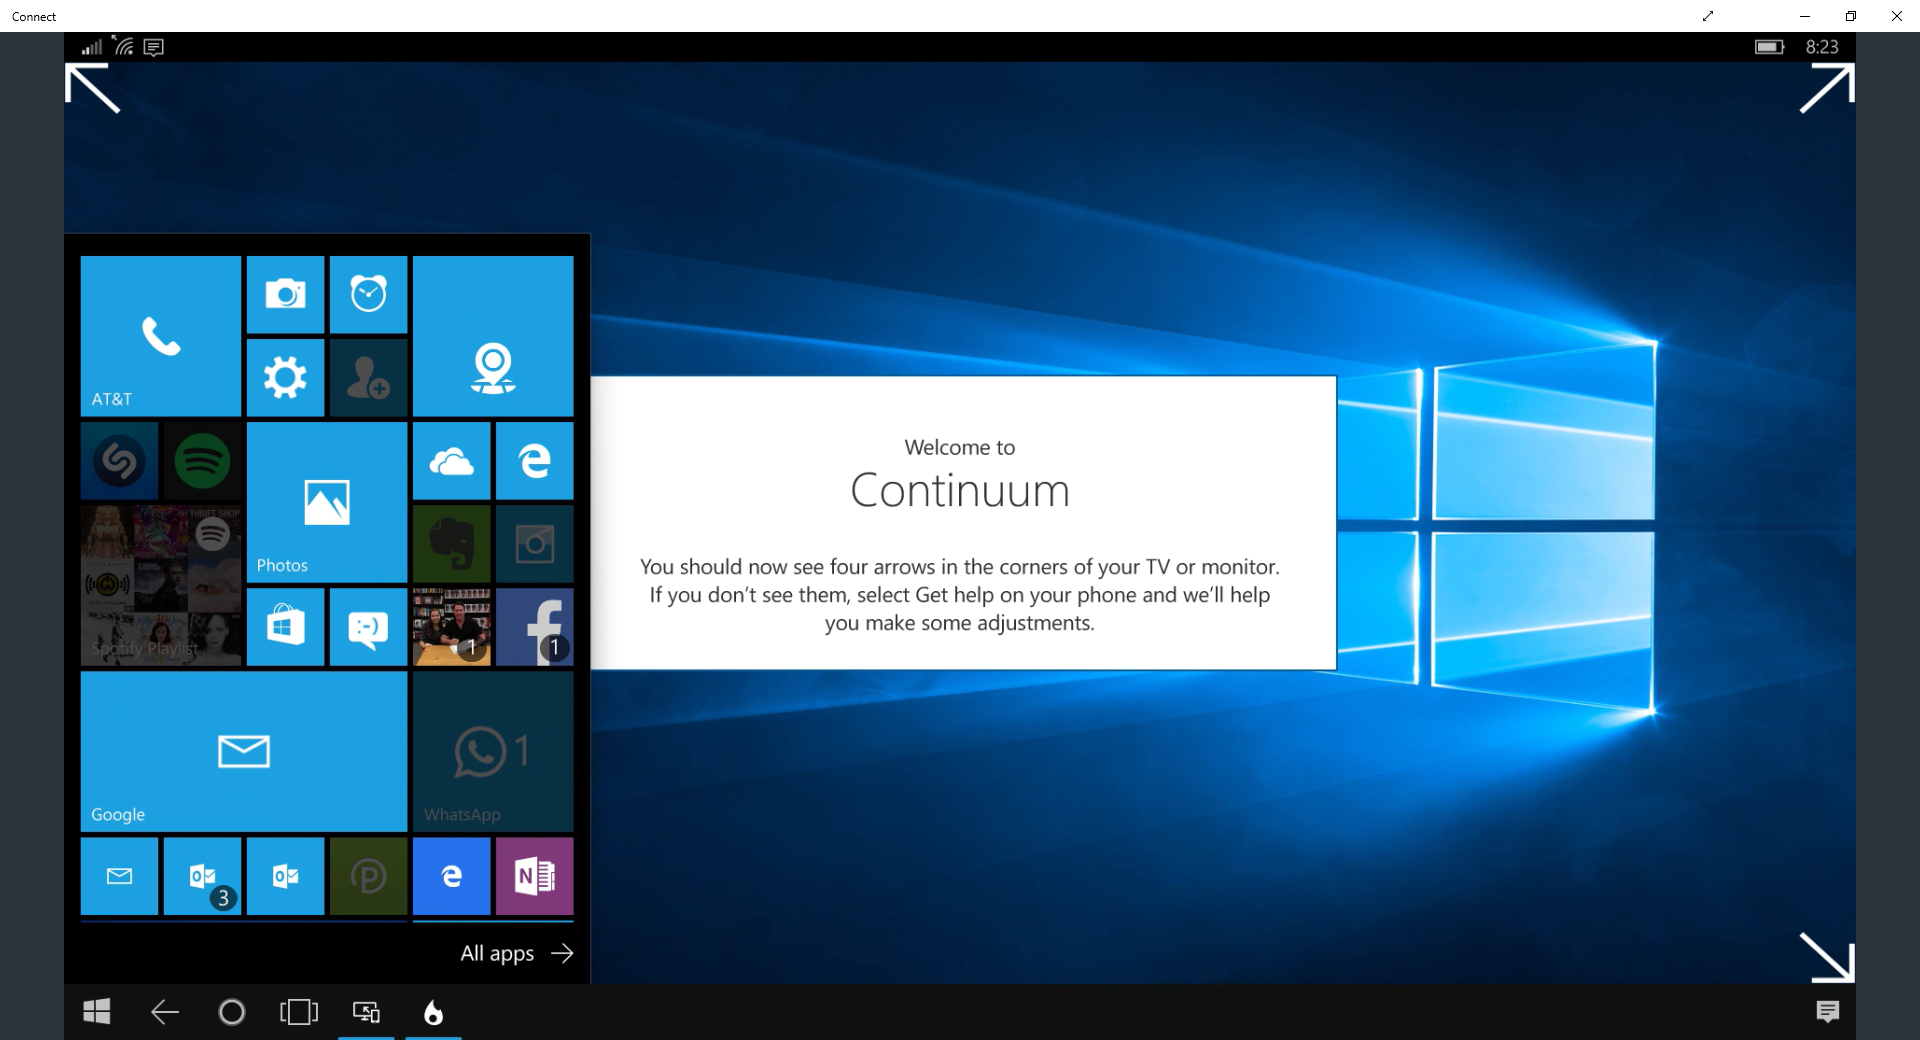Launch Shazam from its tile
1920x1040 pixels.
pyautogui.click(x=119, y=461)
